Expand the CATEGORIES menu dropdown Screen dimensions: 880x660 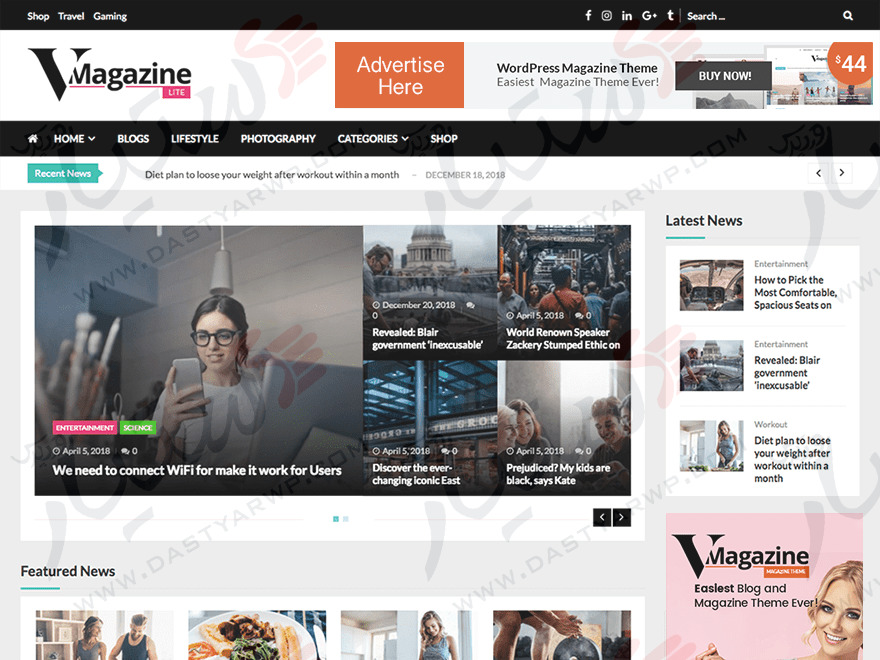(373, 139)
